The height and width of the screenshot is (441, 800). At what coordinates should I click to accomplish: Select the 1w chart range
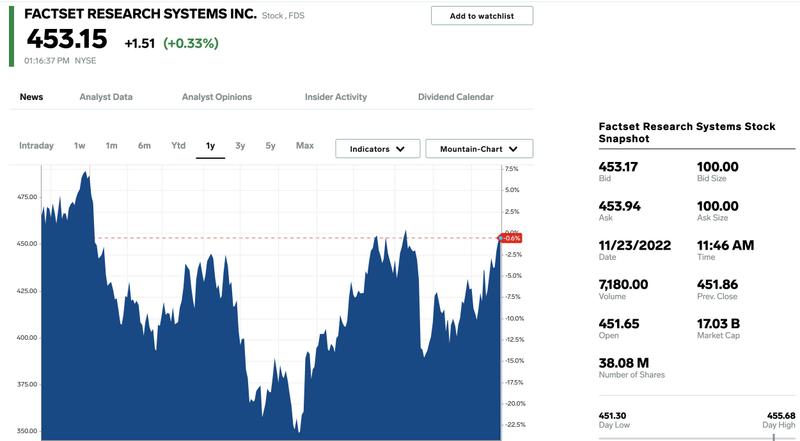80,145
